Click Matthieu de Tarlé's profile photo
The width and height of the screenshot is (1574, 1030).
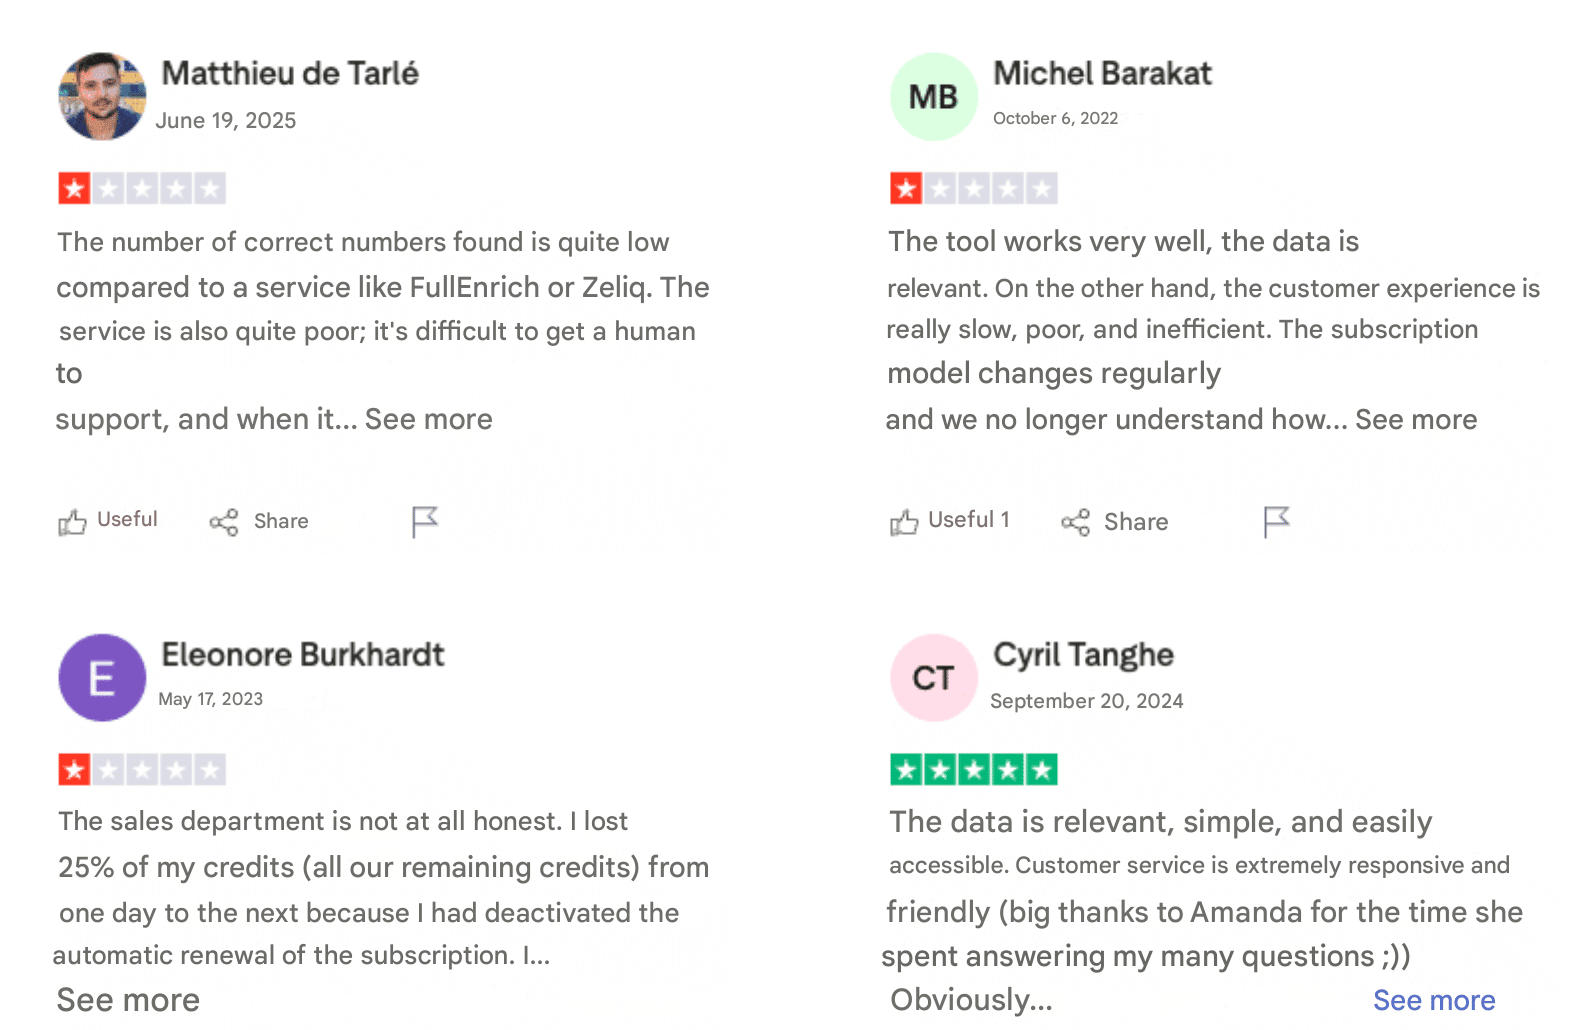coord(102,96)
